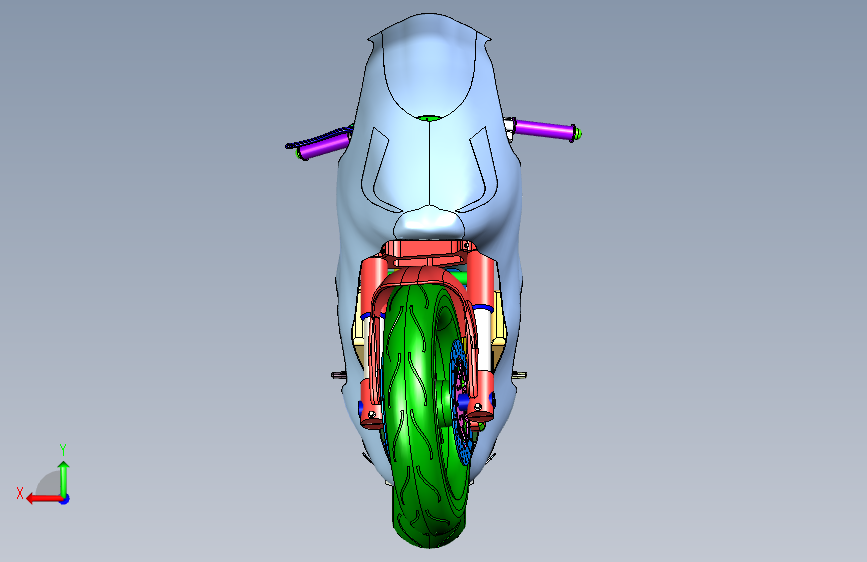
Task: Select the light blue fairing nose bulge
Action: 429,222
